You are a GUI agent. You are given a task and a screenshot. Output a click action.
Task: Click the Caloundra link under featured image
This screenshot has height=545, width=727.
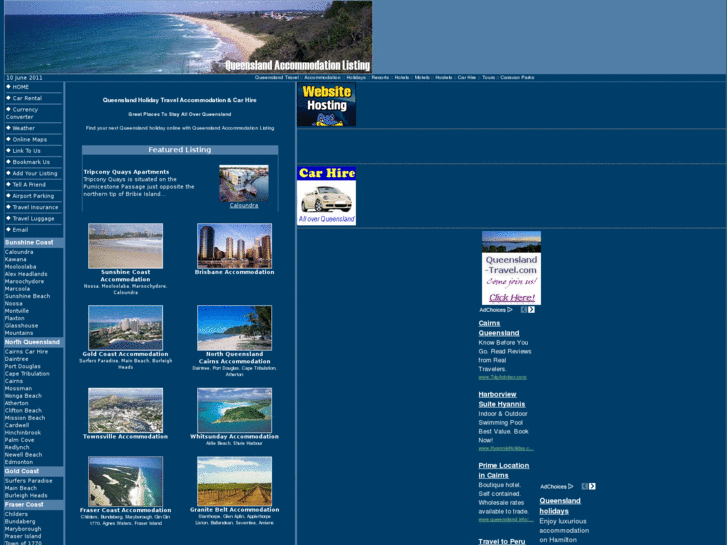pos(244,205)
